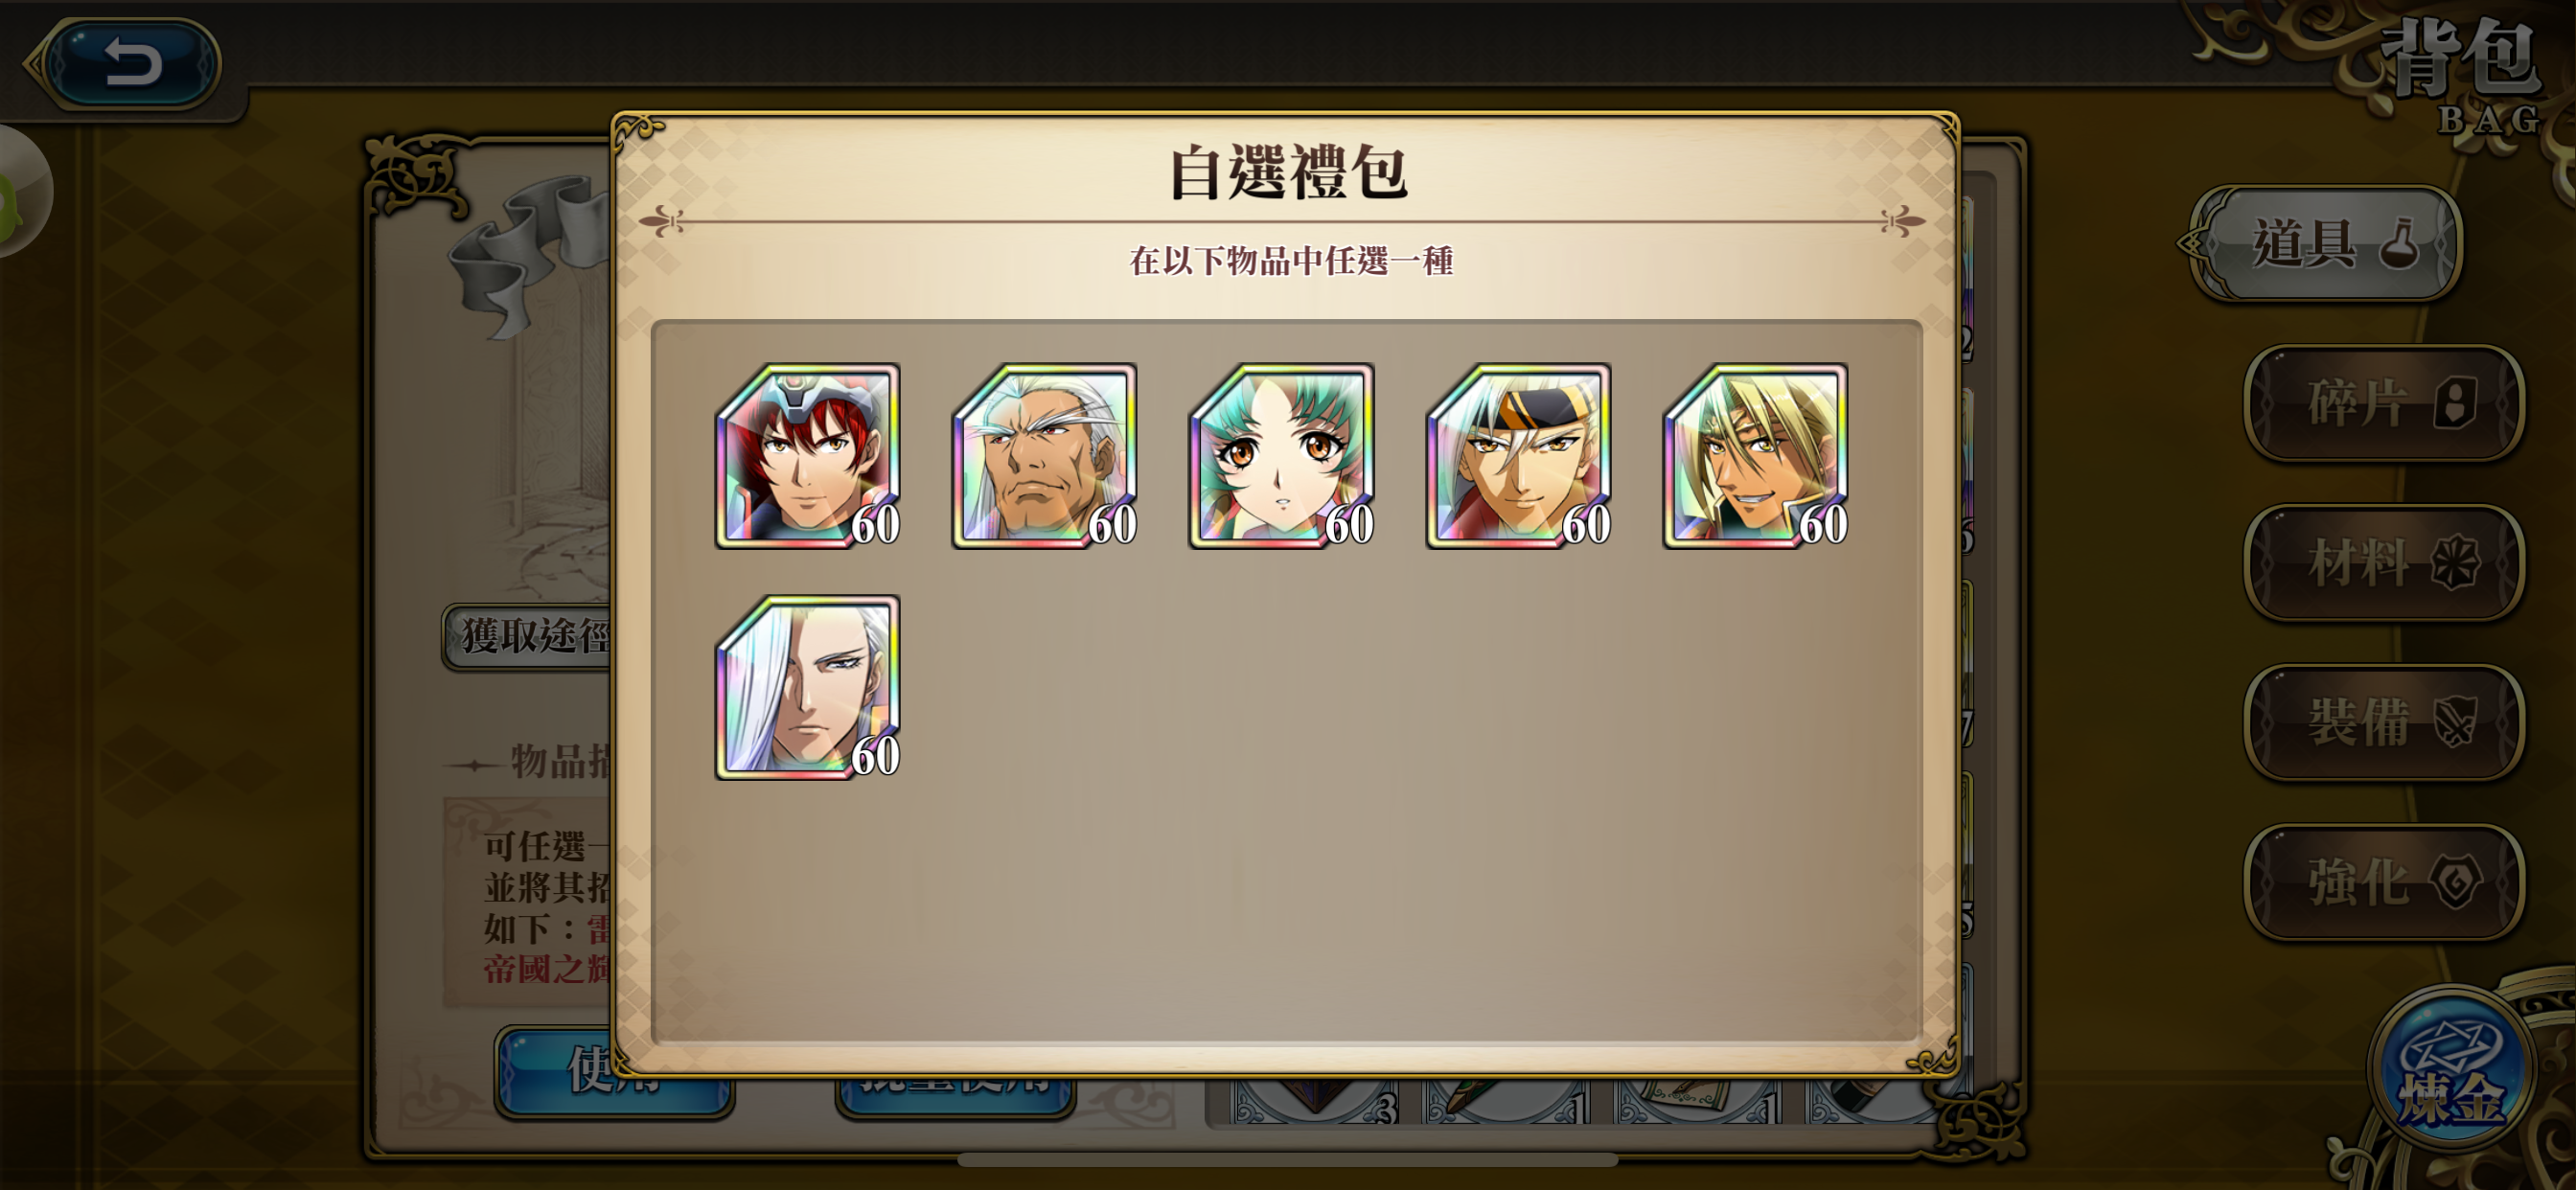2576x1190 pixels.
Task: Click the crossed-swords shield icon on 裝備
Action: 2455,722
